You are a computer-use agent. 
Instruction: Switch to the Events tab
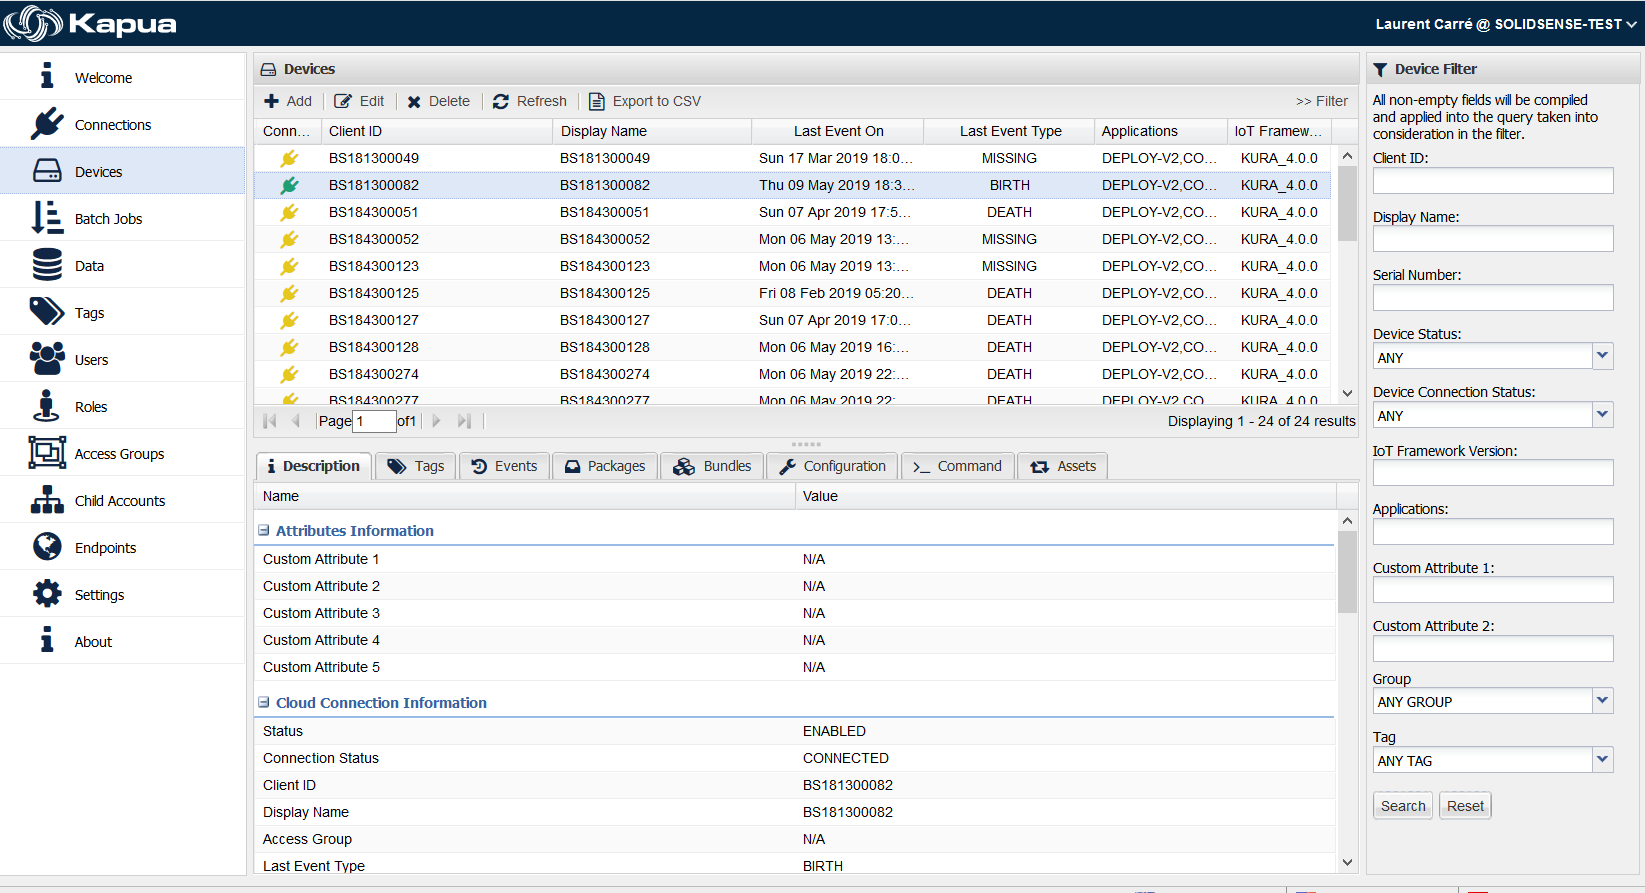click(504, 466)
